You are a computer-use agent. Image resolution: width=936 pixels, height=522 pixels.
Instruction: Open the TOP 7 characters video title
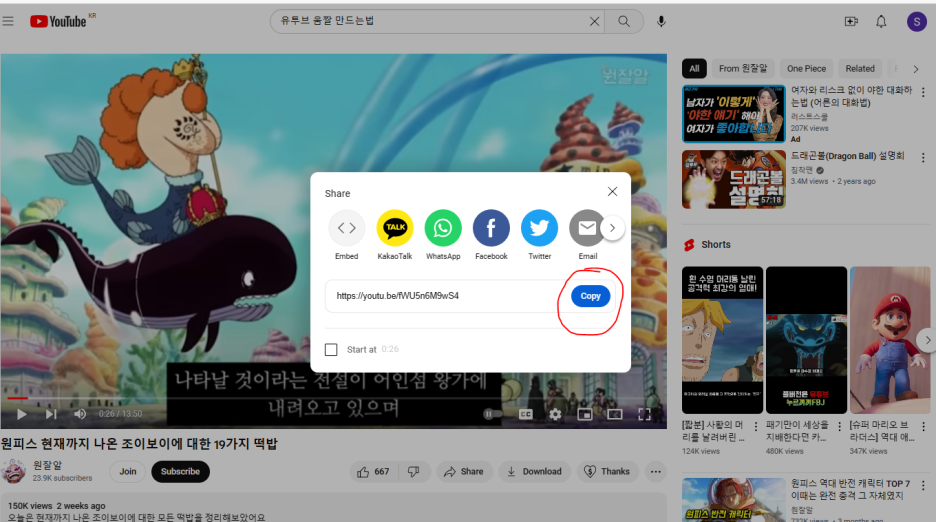pyautogui.click(x=850, y=490)
